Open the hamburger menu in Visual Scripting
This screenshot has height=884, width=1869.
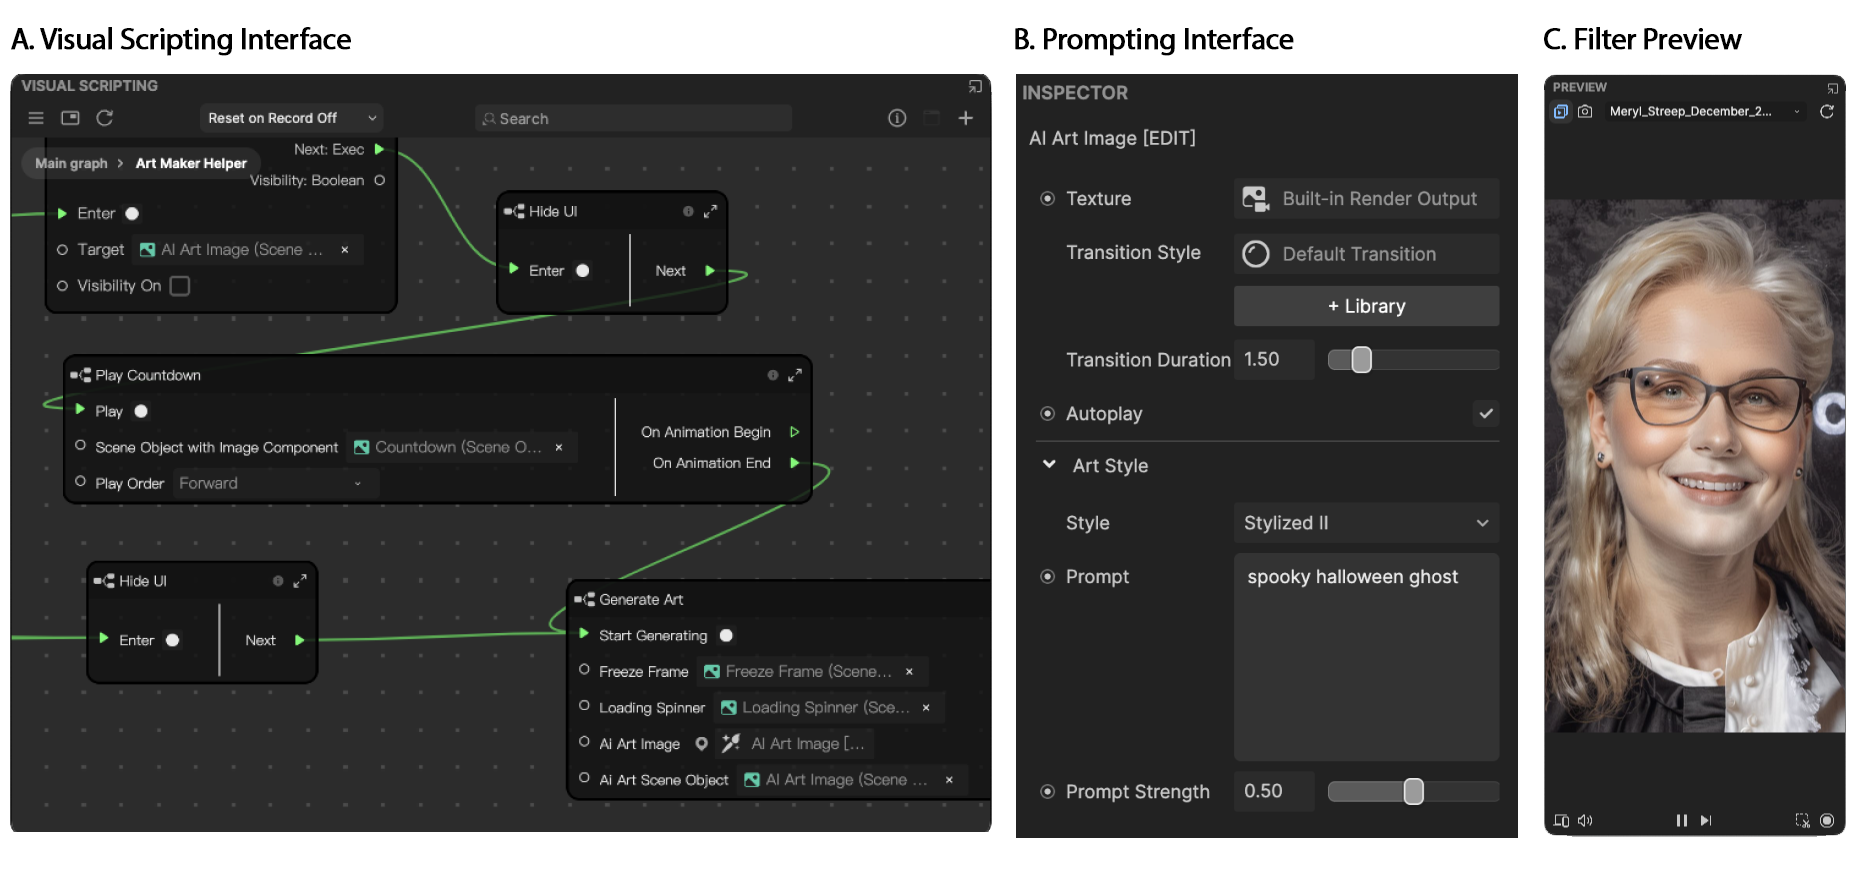tap(36, 118)
